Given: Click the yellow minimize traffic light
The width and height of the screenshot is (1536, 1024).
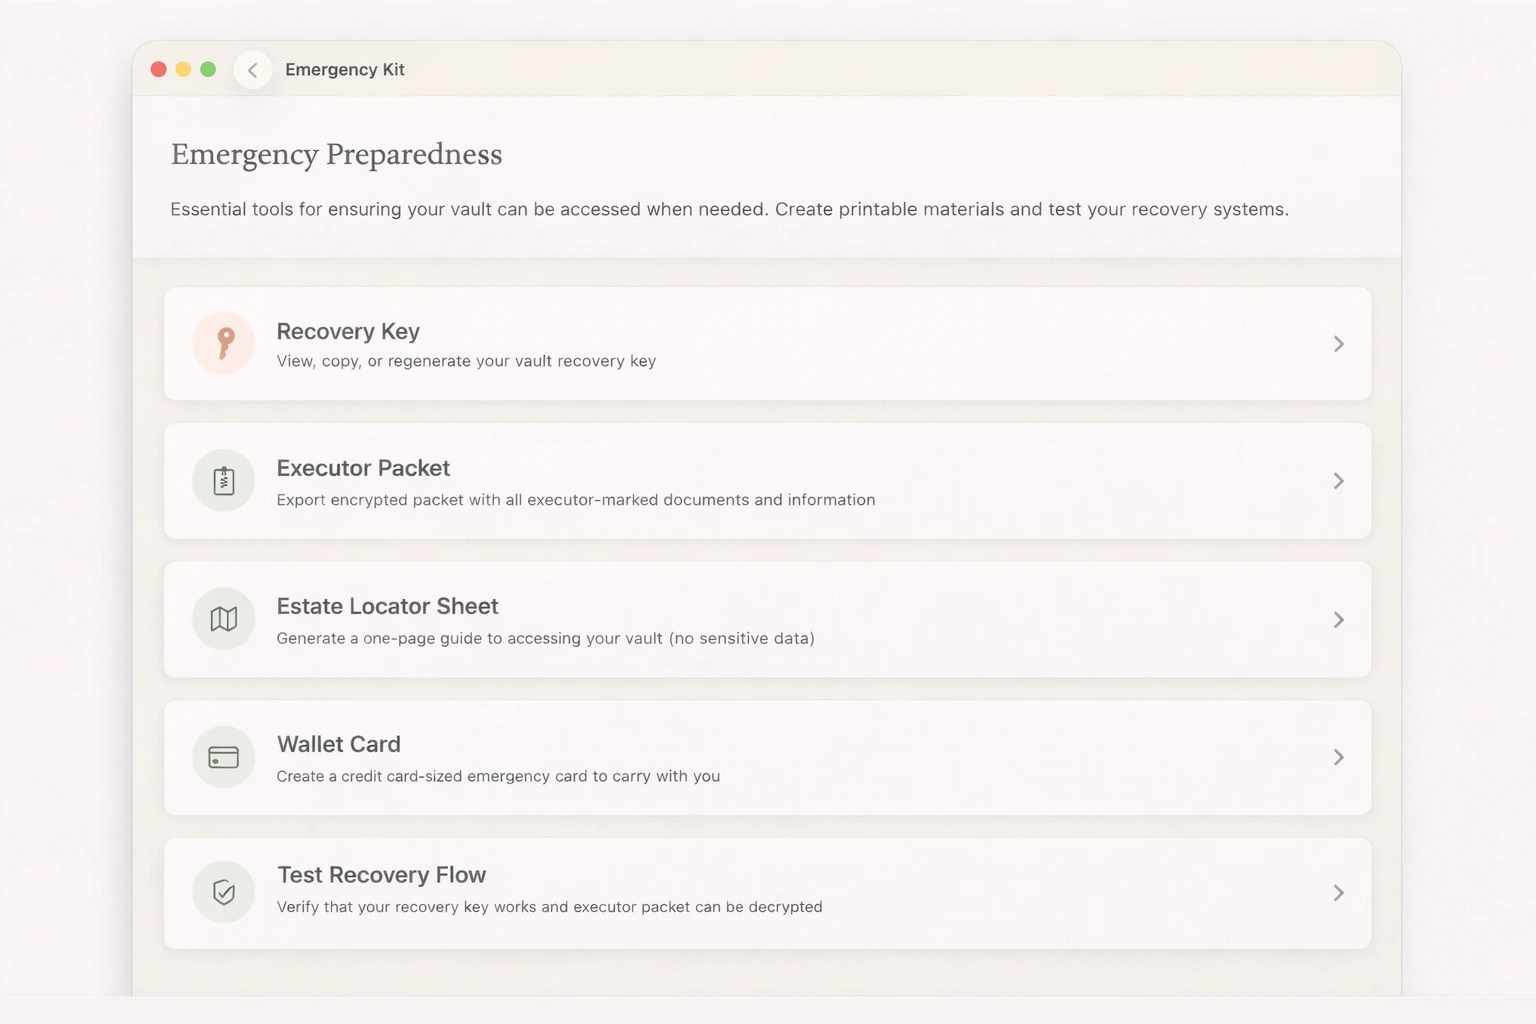Looking at the screenshot, I should tap(183, 69).
